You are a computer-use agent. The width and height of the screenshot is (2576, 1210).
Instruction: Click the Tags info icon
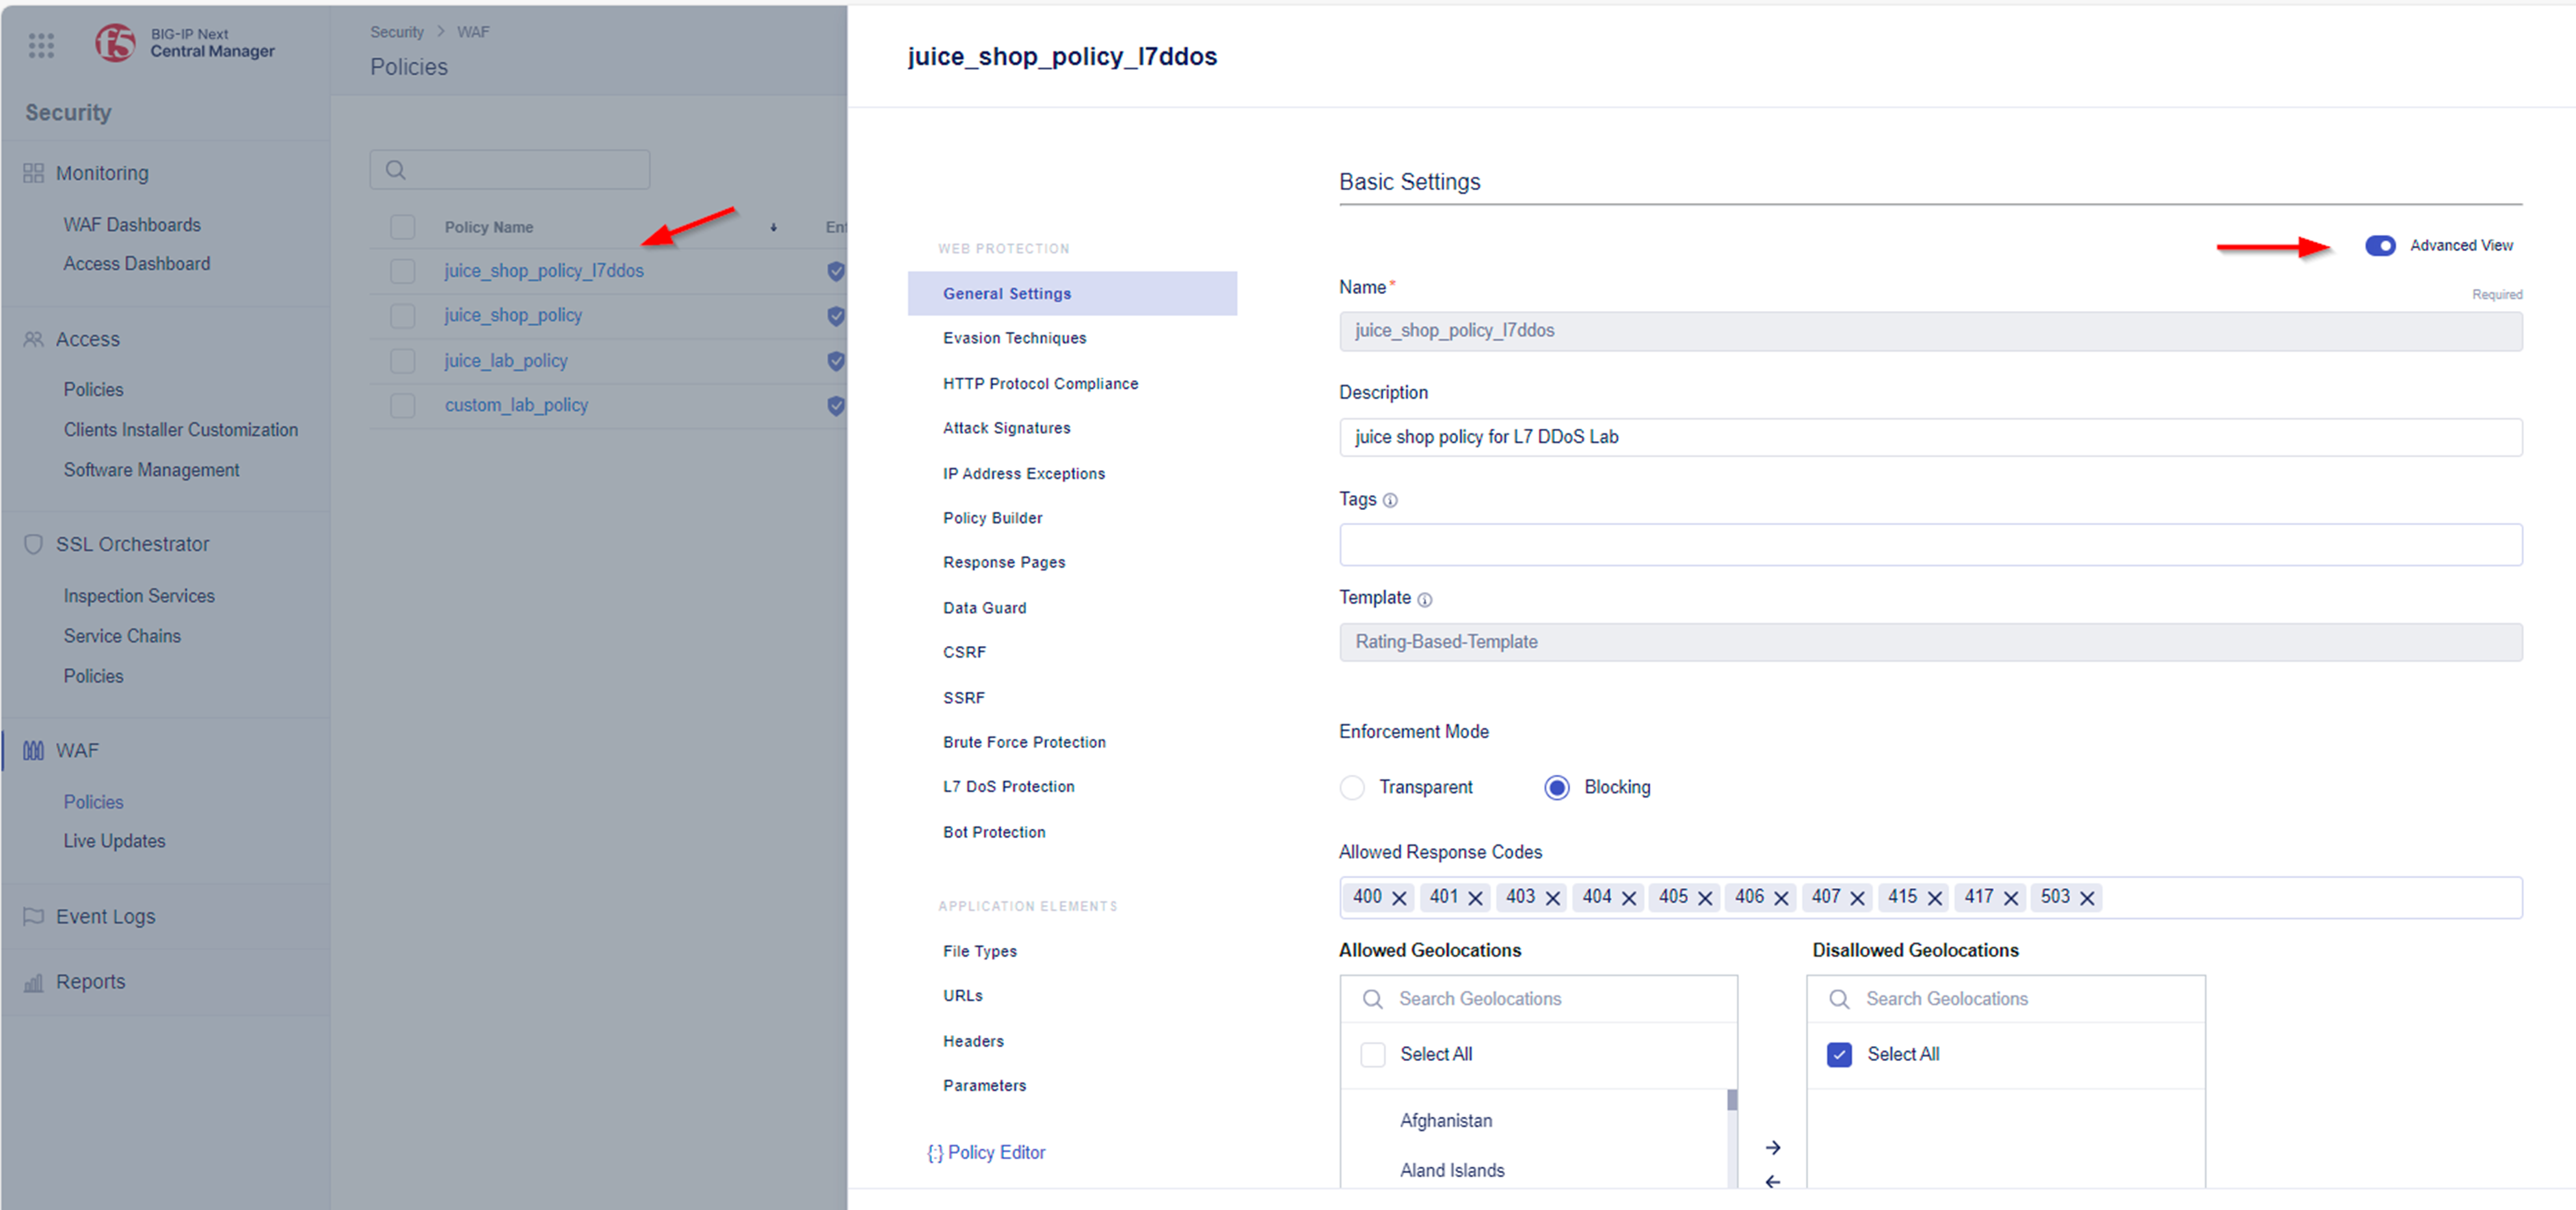1390,500
